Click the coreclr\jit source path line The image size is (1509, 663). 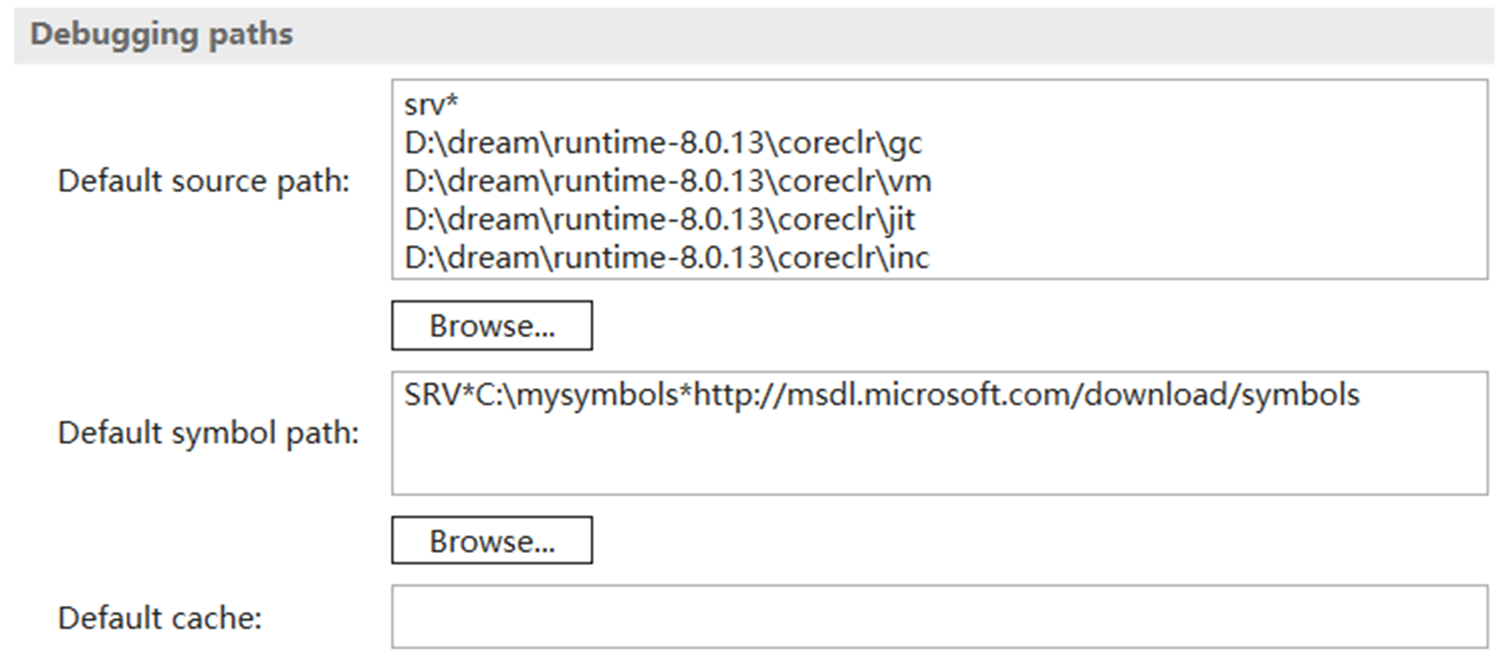[660, 219]
